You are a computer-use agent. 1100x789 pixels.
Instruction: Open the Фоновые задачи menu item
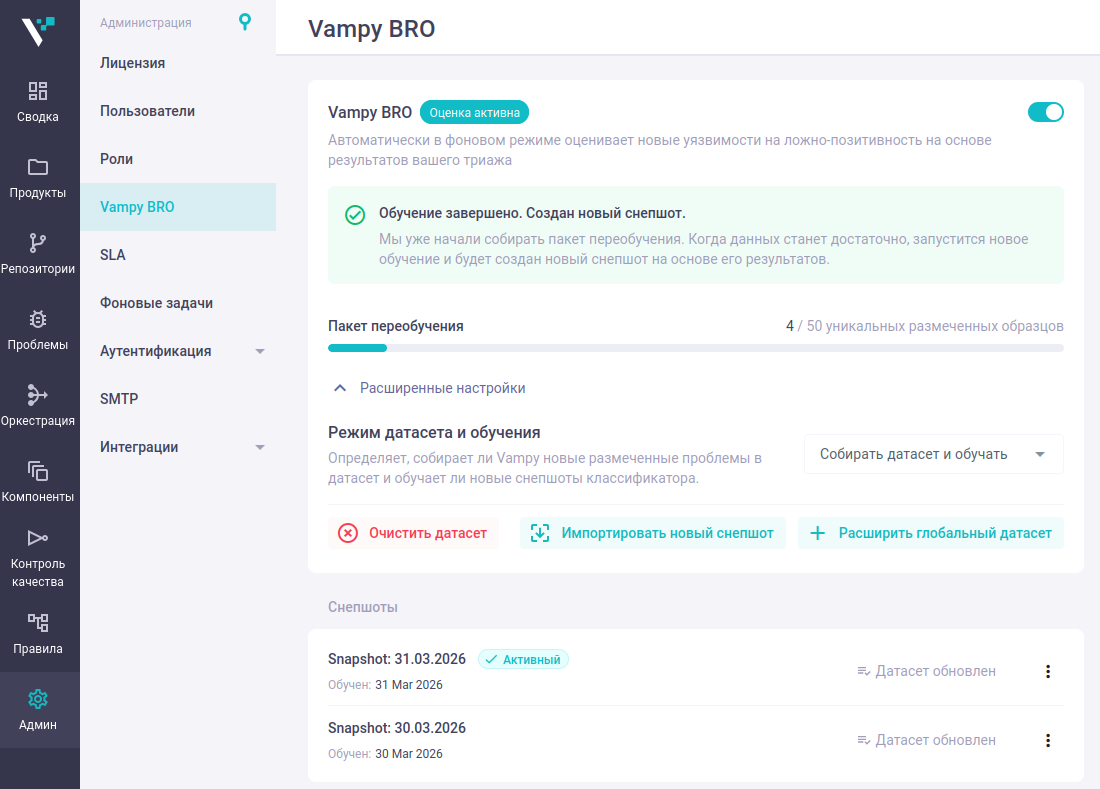pos(156,303)
